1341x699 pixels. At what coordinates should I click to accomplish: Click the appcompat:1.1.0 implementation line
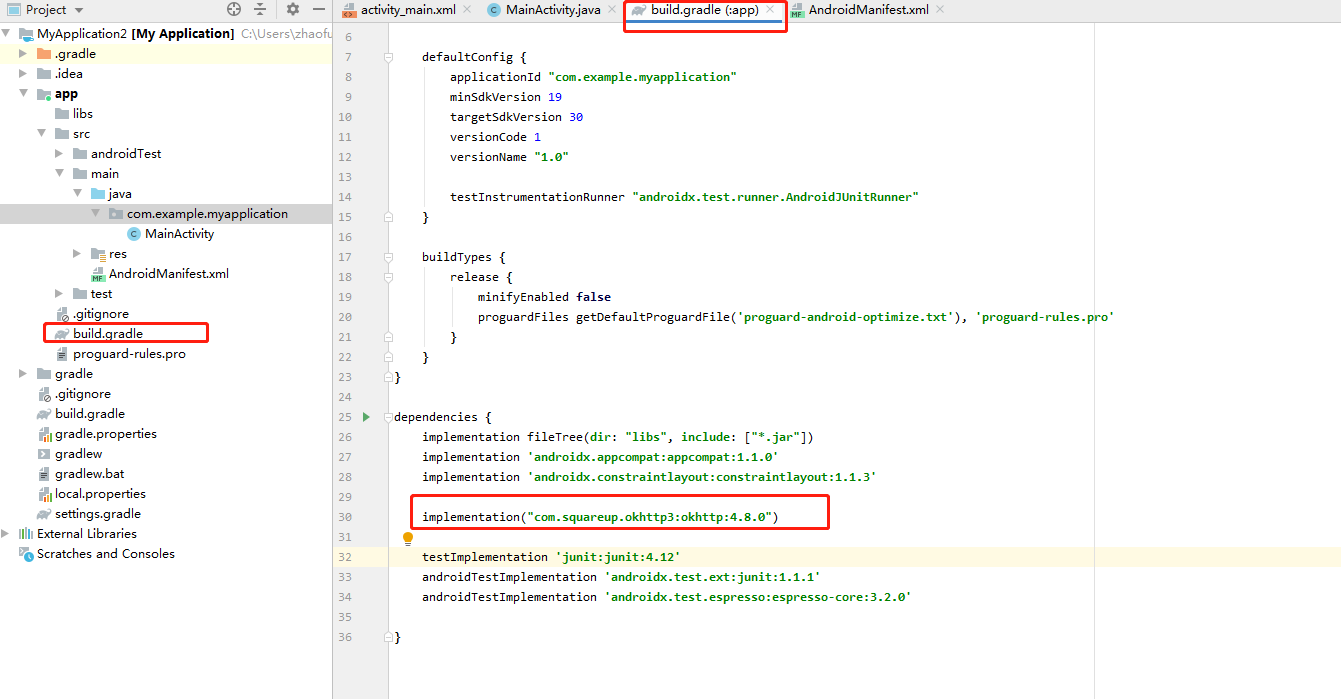tap(600, 457)
